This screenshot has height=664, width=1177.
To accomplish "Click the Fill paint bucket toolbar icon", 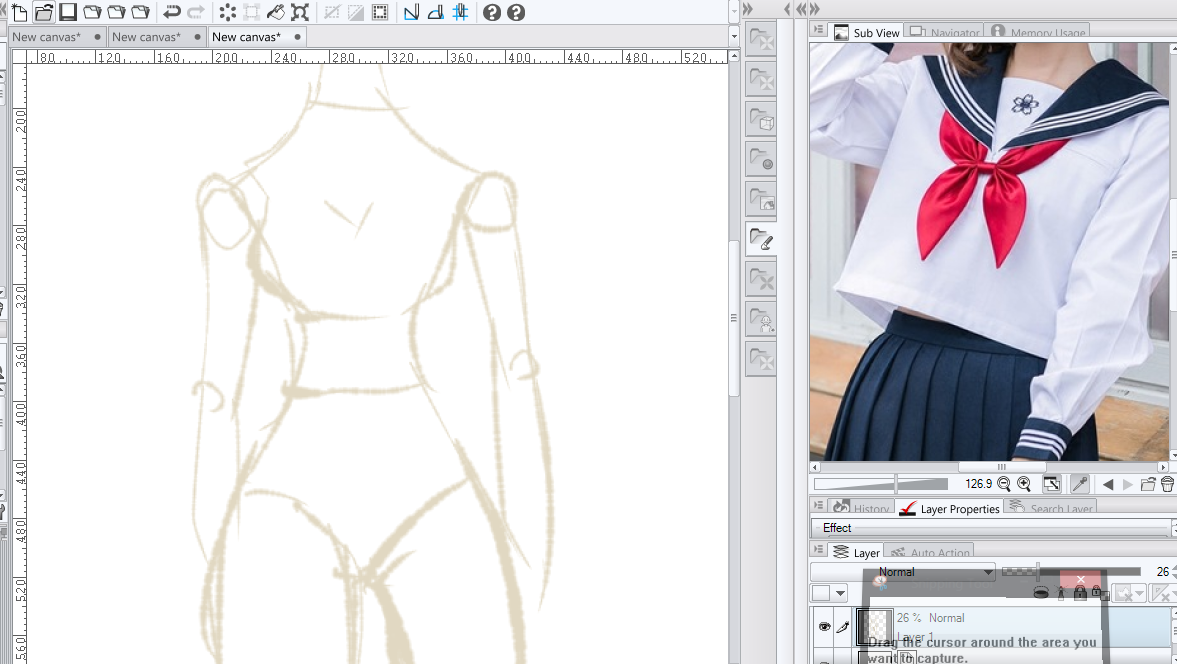I will click(x=275, y=12).
